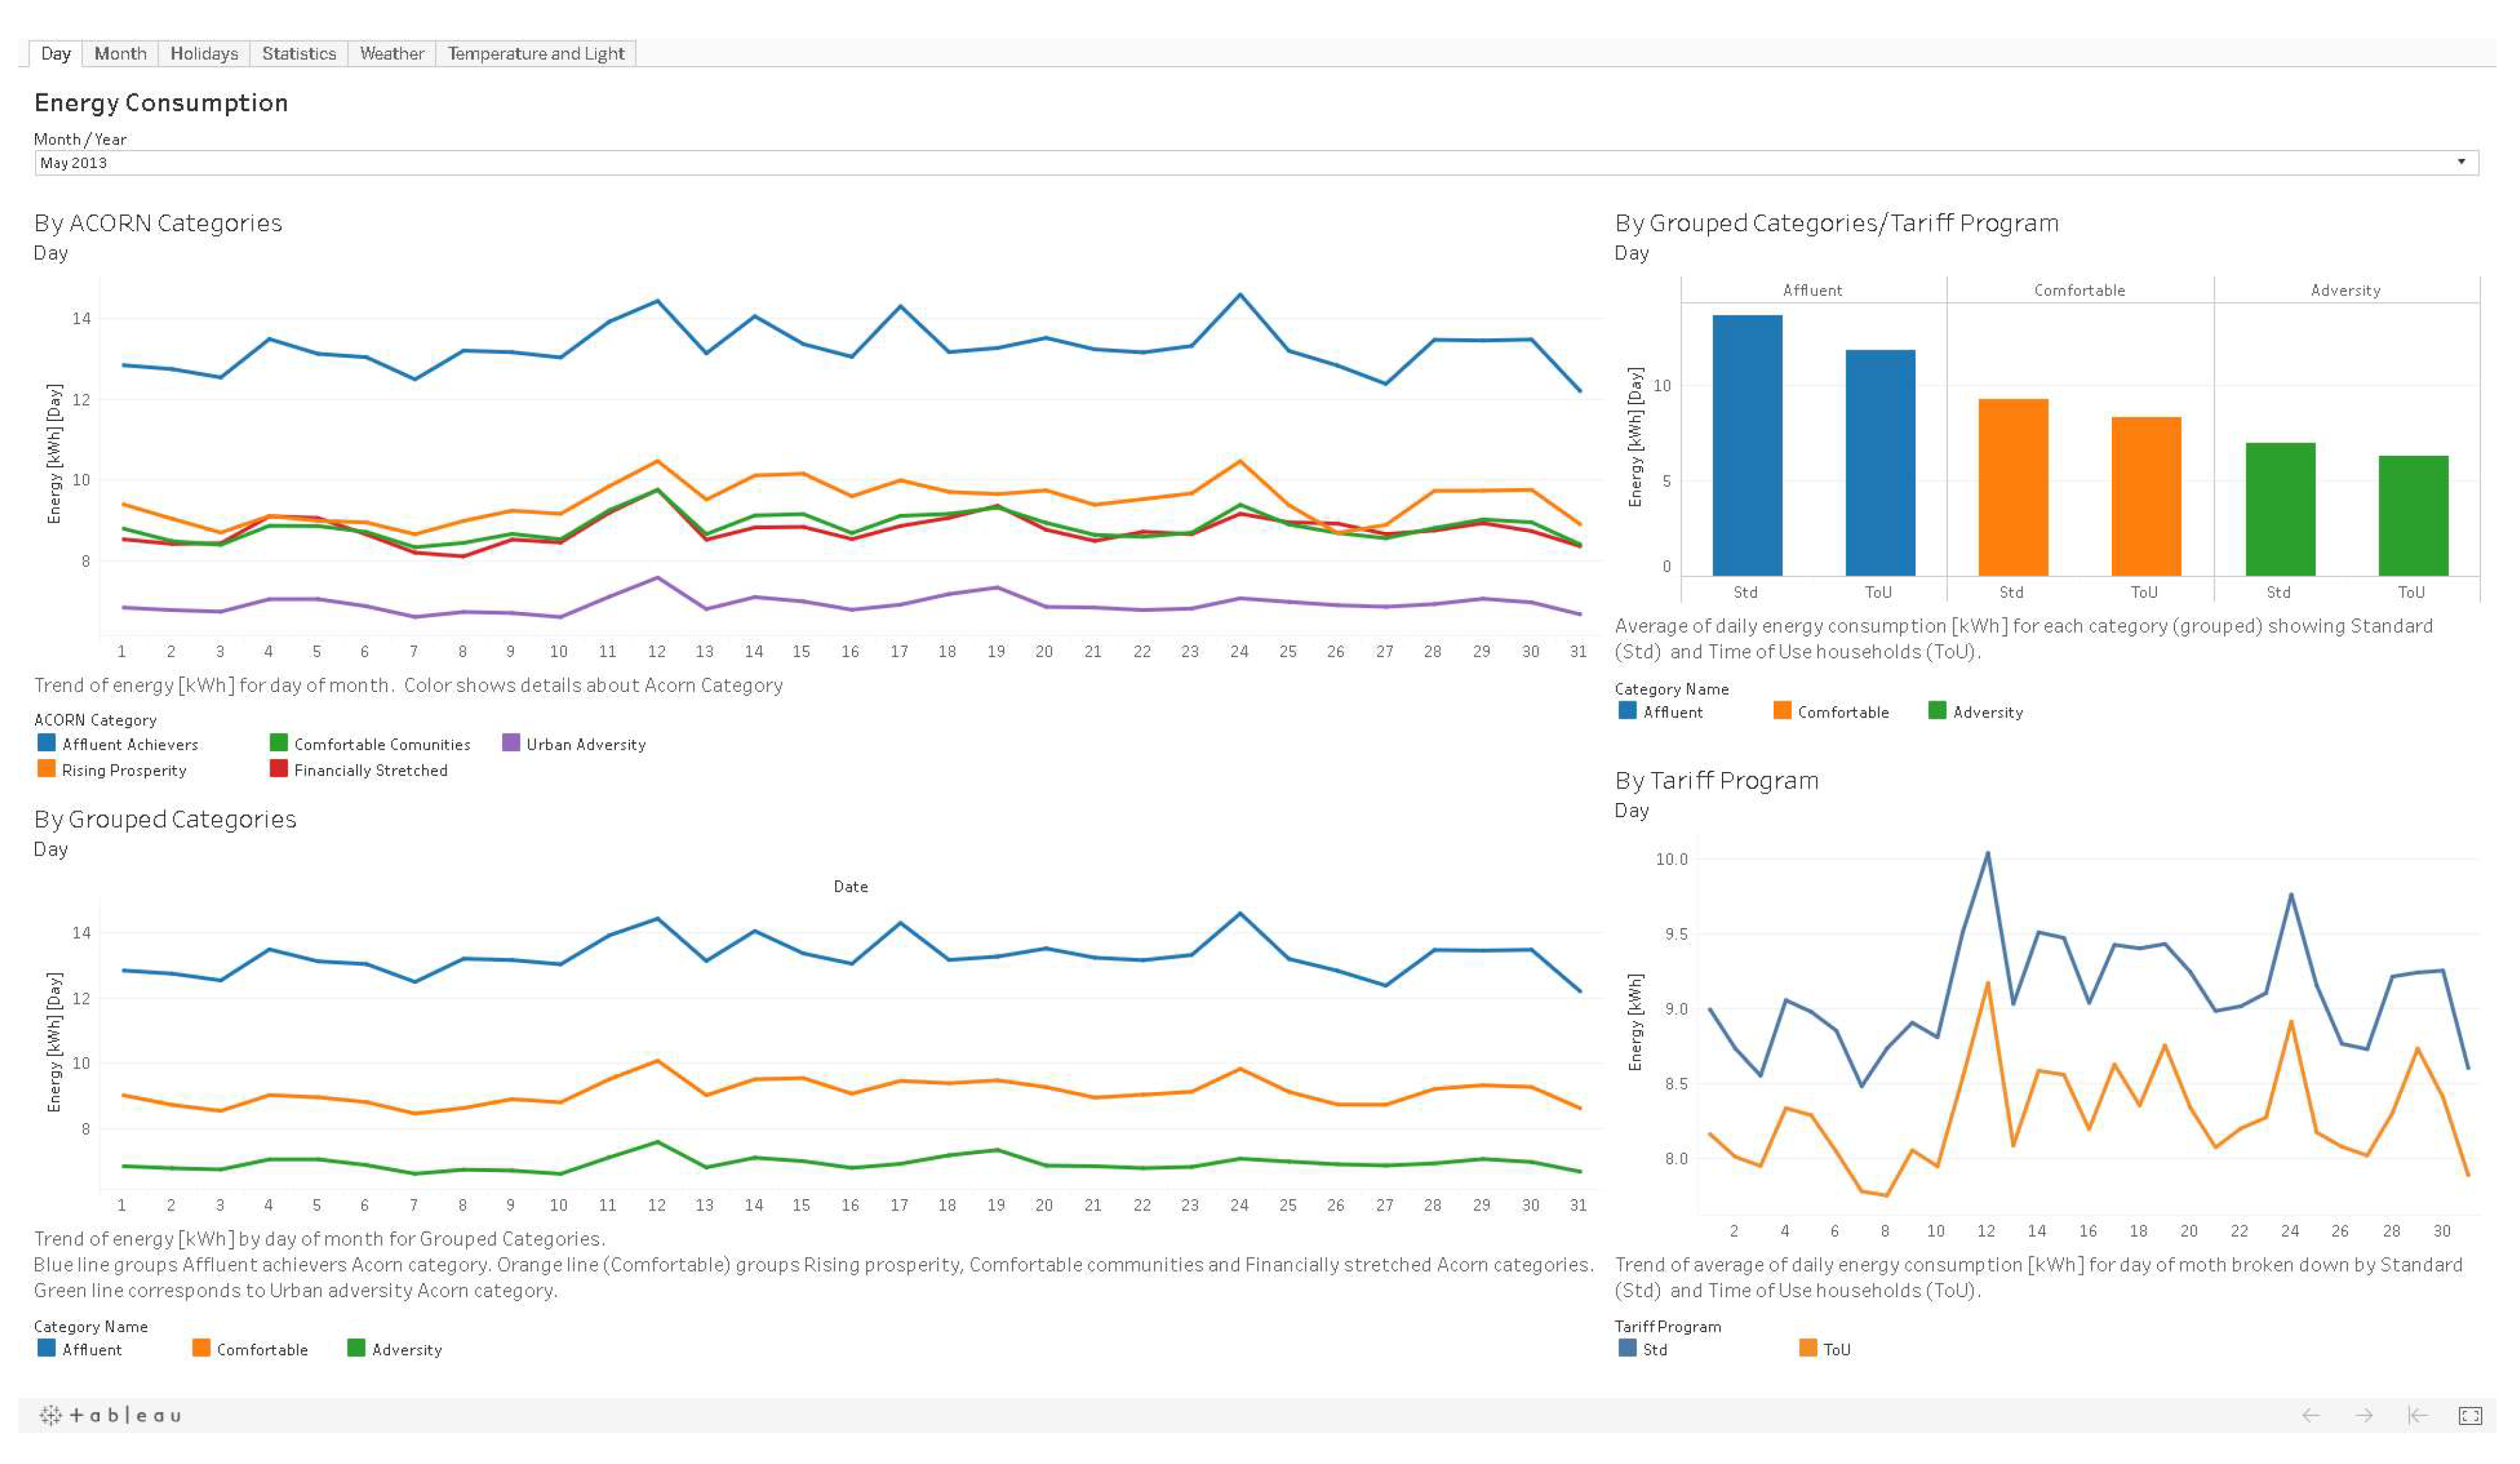2520x1464 pixels.
Task: Click the Affluent Std blue bar
Action: (1746, 445)
